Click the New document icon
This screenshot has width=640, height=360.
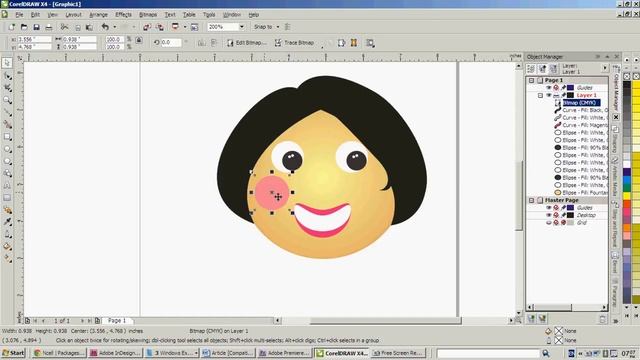click(x=11, y=27)
